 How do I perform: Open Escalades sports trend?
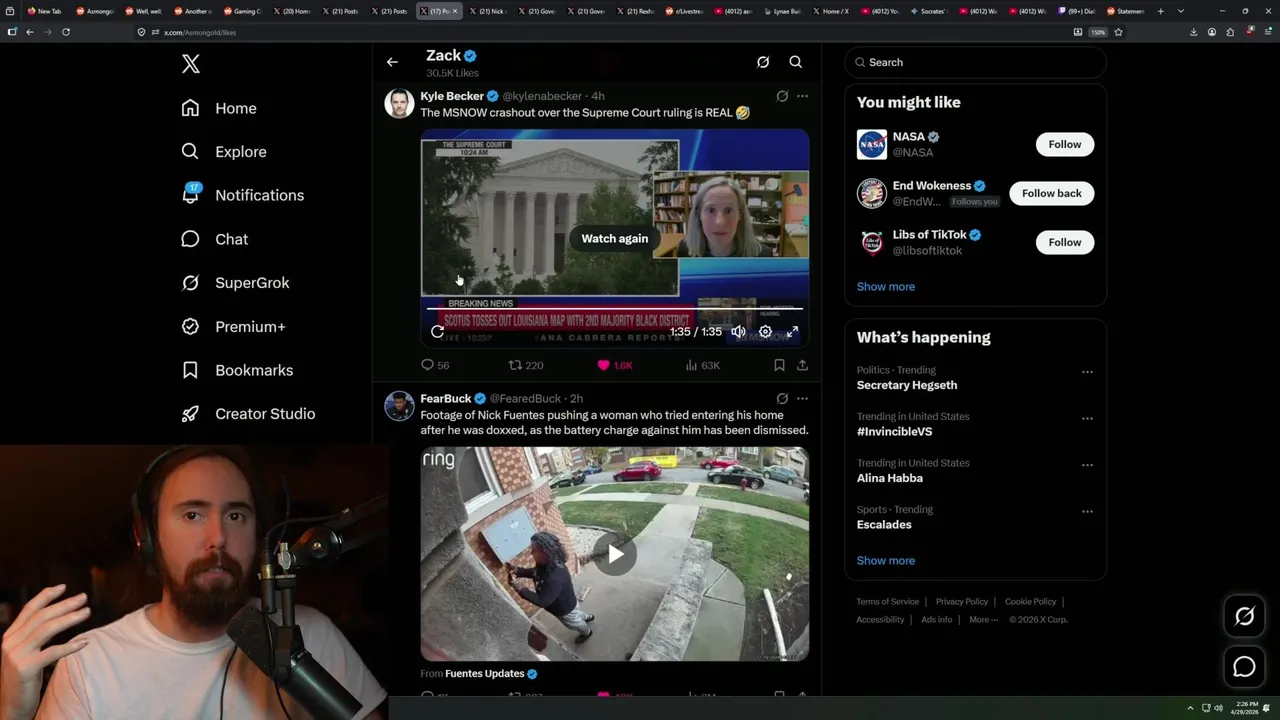pos(884,525)
